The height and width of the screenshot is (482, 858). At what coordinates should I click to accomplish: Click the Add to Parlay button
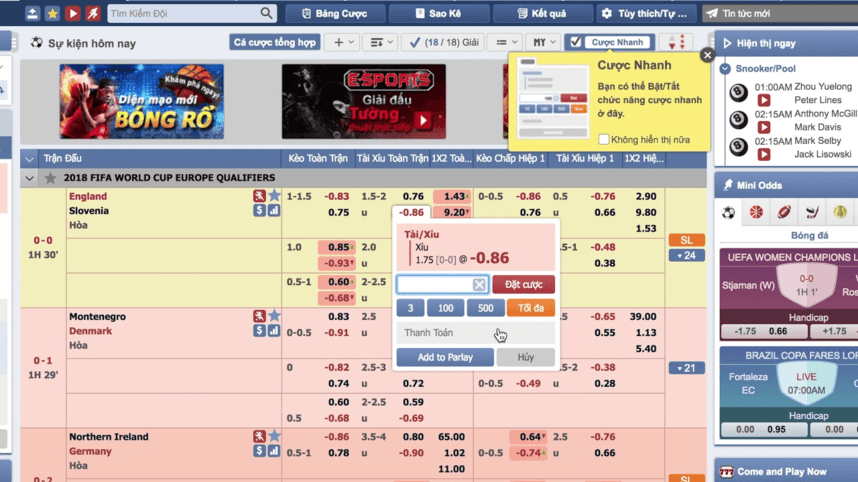point(445,357)
